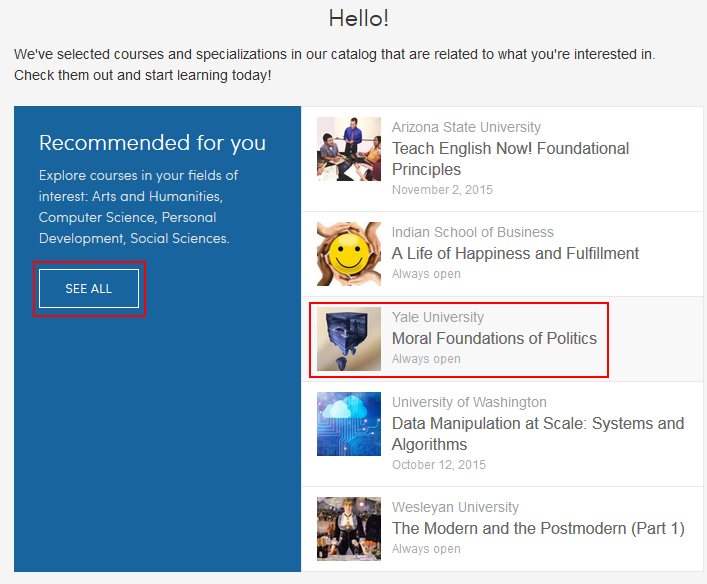The width and height of the screenshot is (707, 584).
Task: Click University of Washington label
Action: pos(469,402)
